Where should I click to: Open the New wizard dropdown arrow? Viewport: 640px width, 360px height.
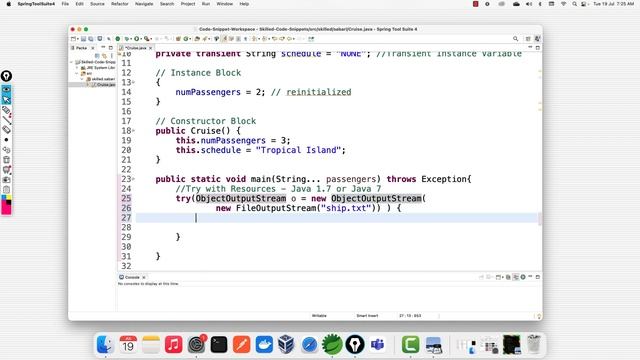(78, 39)
